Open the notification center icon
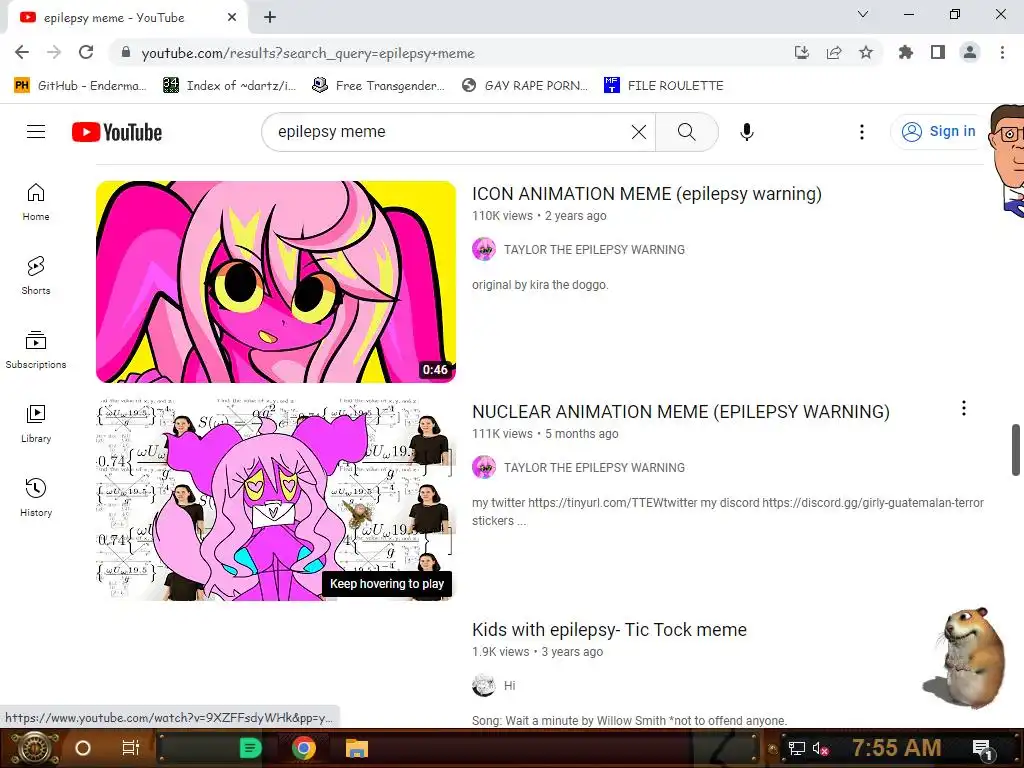1024x768 pixels. [x=982, y=749]
